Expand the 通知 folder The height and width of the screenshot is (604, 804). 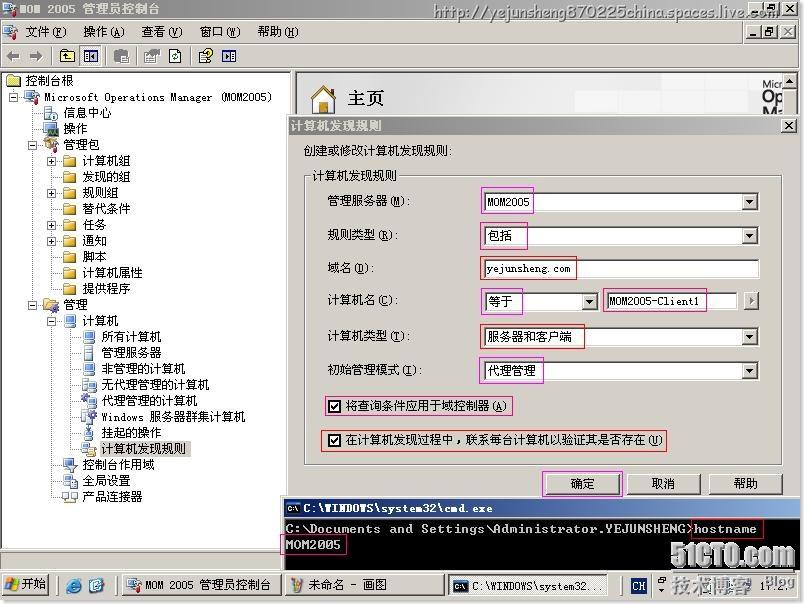point(51,241)
